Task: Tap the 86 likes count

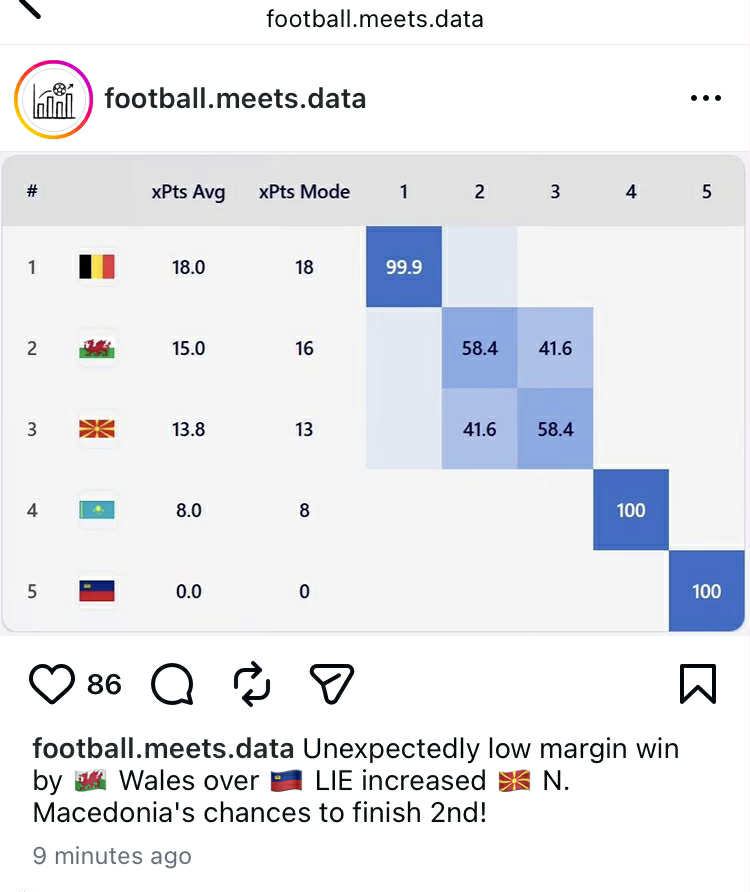Action: [104, 684]
